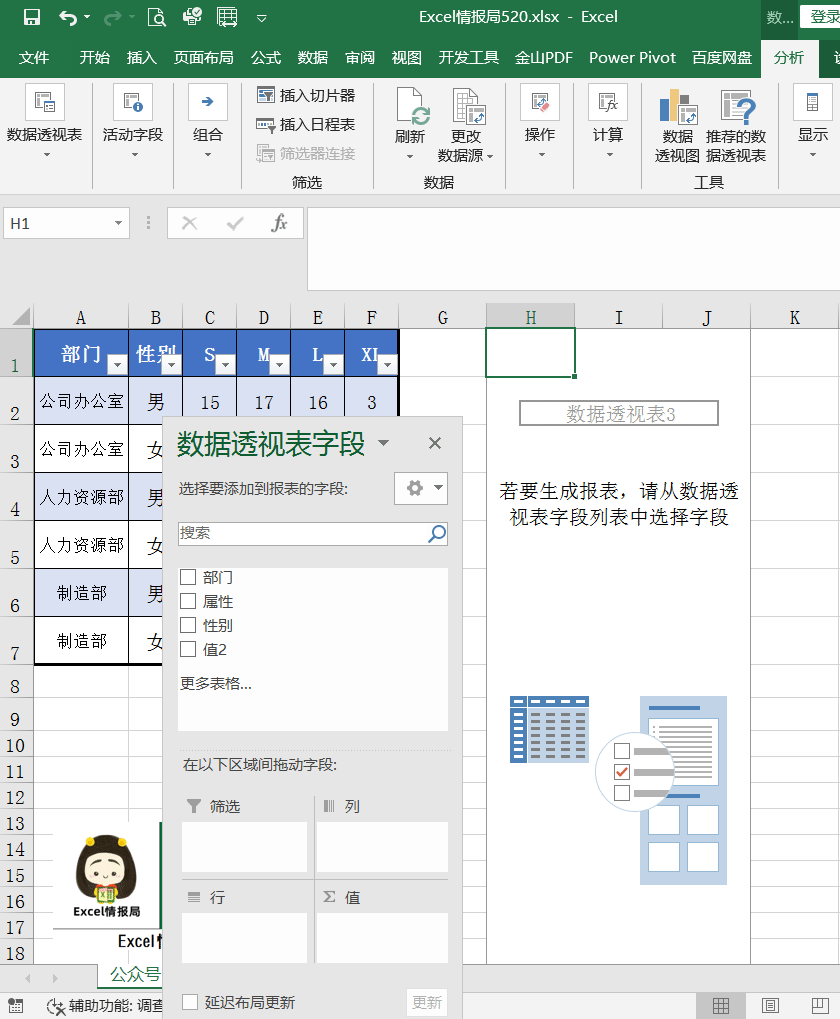Click the insert function fx icon

(x=279, y=224)
